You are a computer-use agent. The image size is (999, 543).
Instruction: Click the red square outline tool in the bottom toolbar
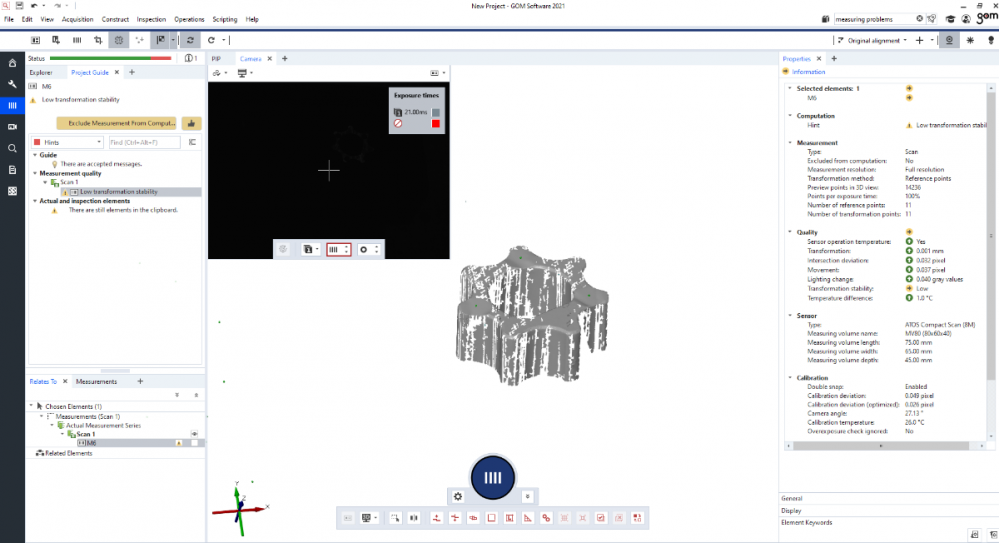491,518
